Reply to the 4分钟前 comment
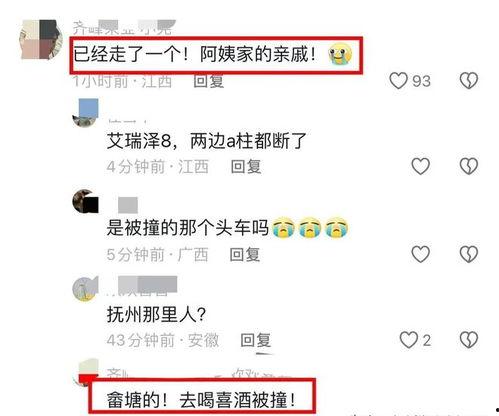This screenshot has width=499, height=416. tap(246, 166)
